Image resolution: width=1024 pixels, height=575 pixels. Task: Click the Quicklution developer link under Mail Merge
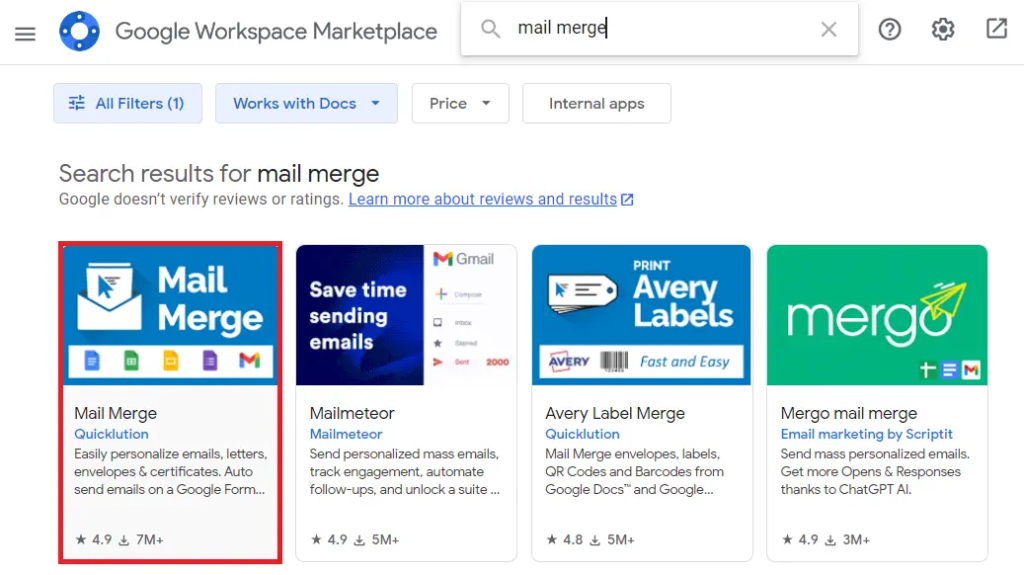pyautogui.click(x=111, y=434)
